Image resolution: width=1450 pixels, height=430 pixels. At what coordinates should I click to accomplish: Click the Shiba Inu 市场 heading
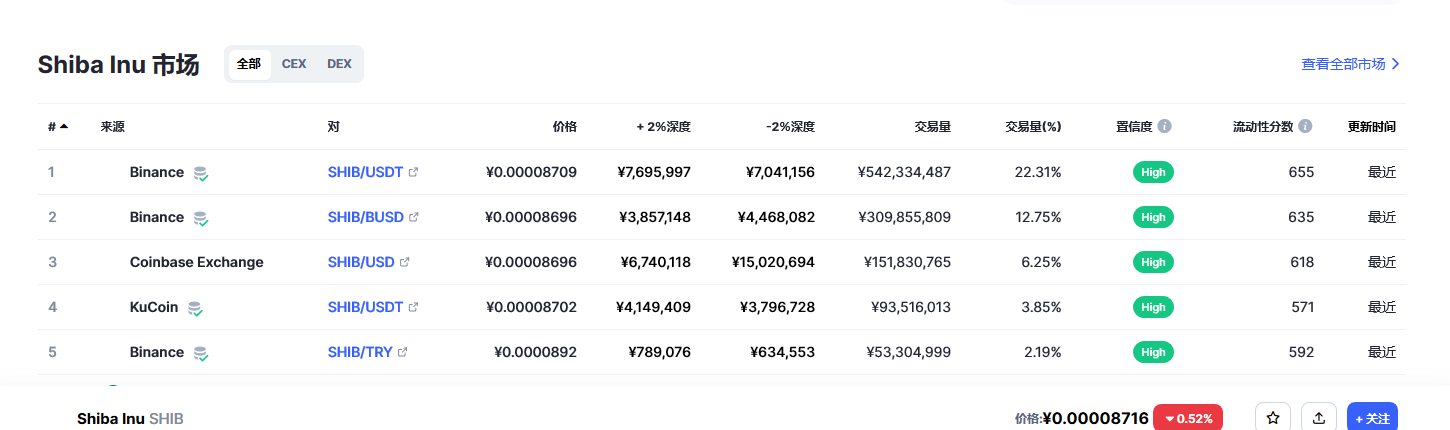click(x=118, y=65)
